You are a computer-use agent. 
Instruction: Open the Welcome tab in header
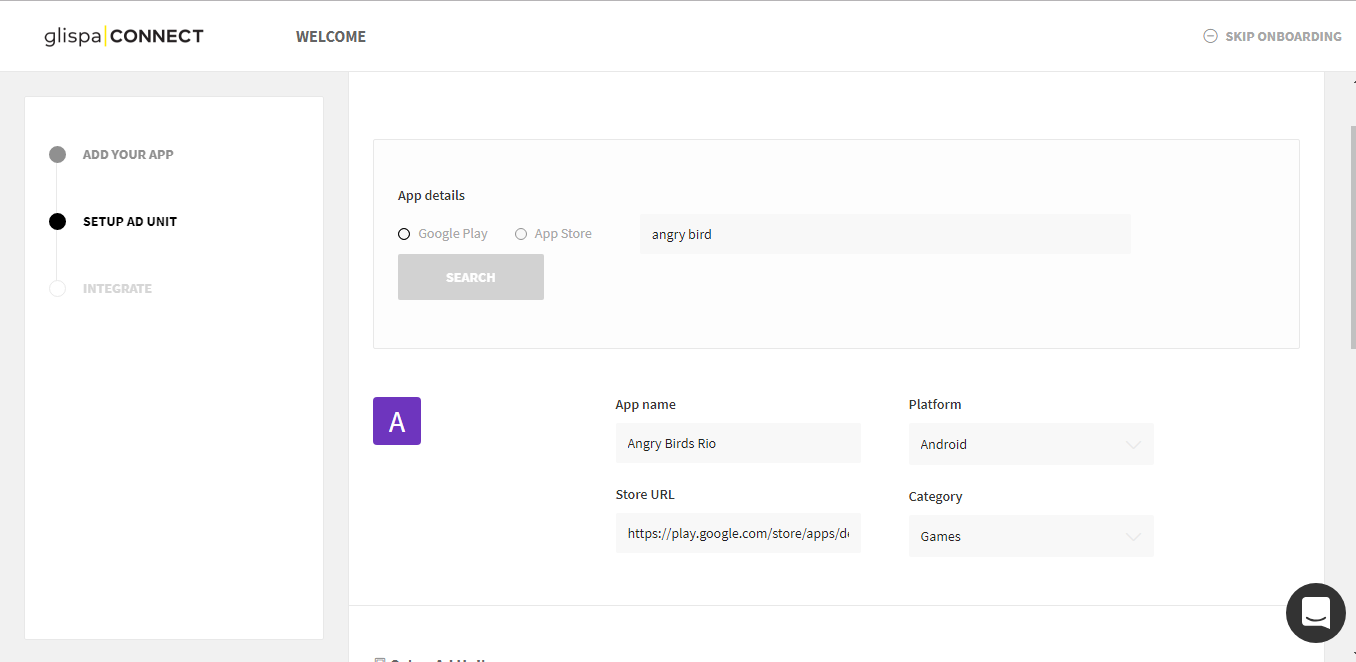(331, 37)
